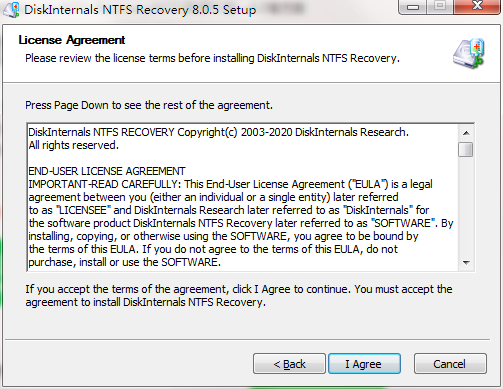Click the Press Page Down instruction text
This screenshot has height=389, width=503.
[149, 105]
